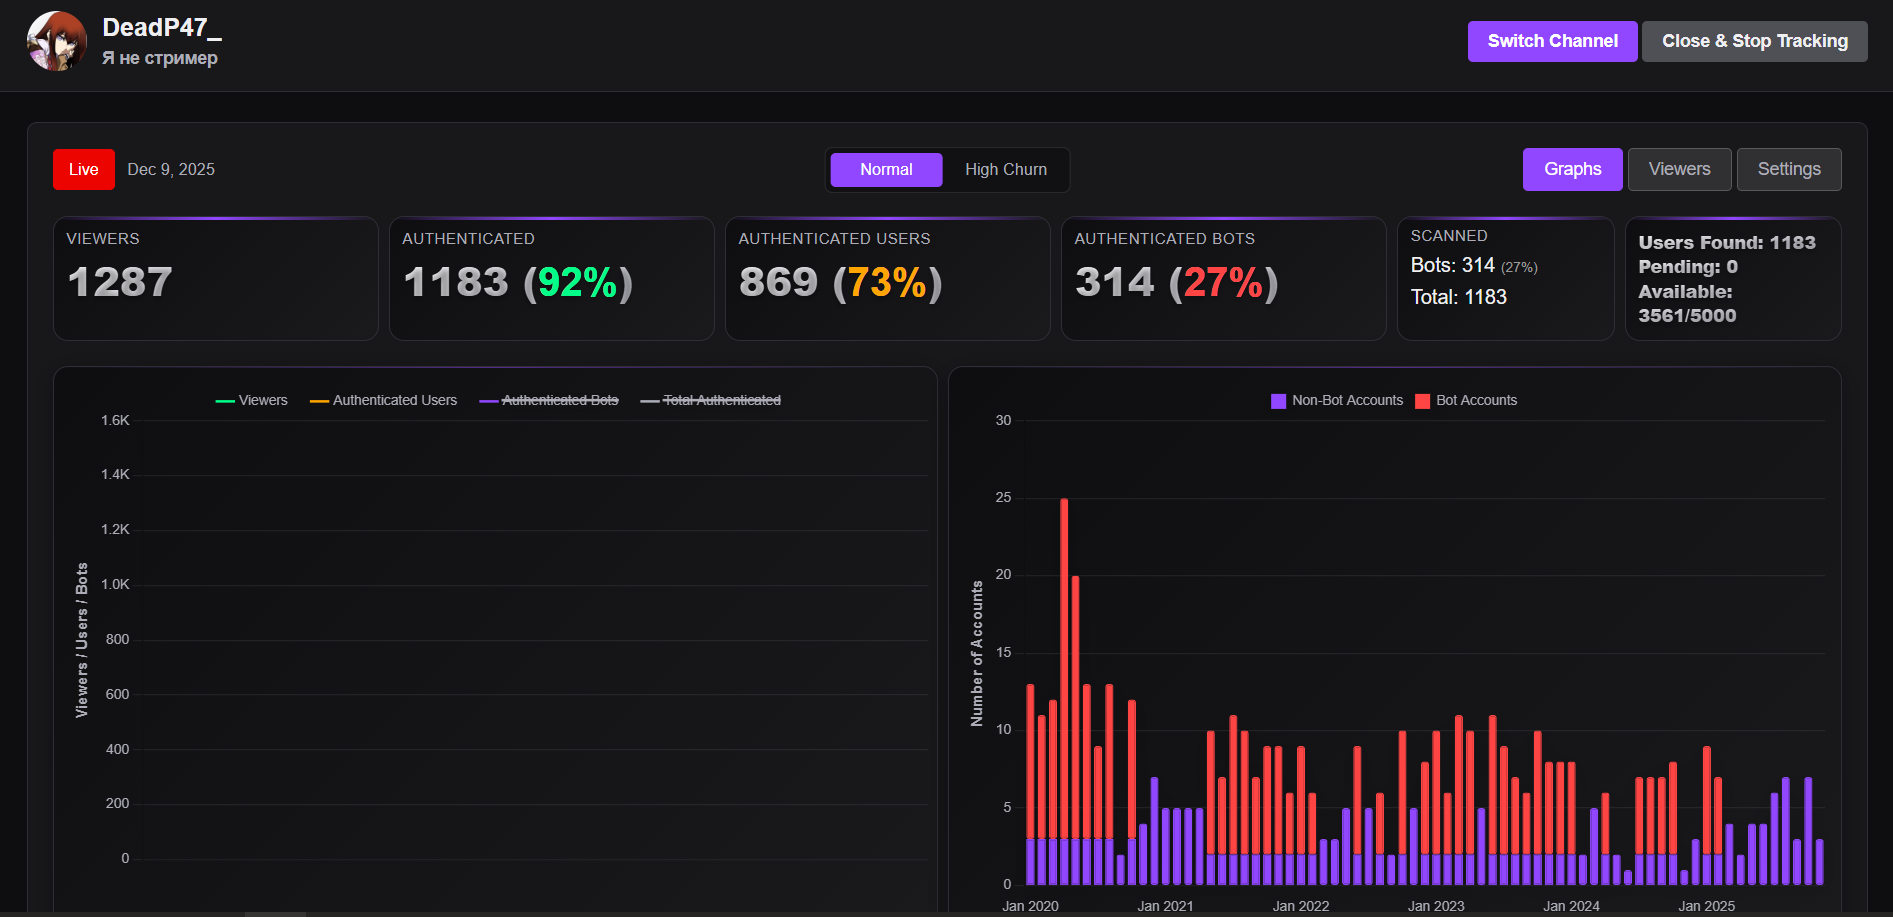
Task: Toggle Authenticated Users legend item
Action: pyautogui.click(x=384, y=400)
